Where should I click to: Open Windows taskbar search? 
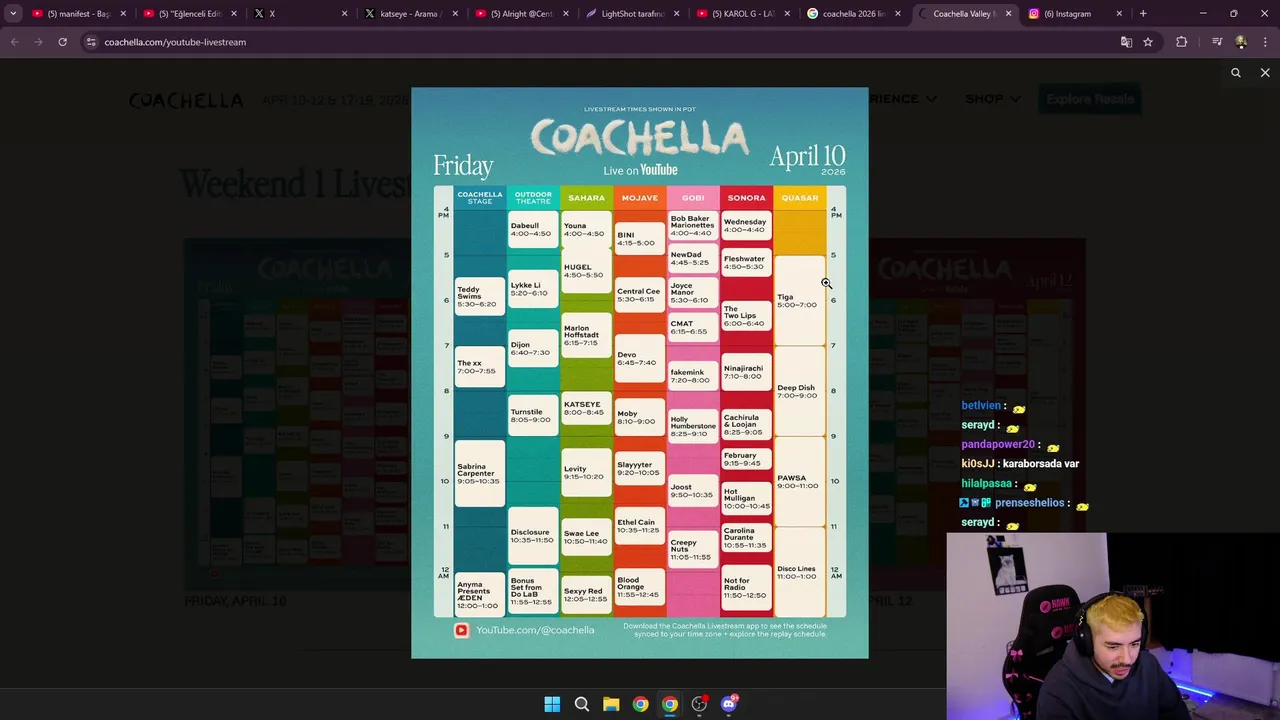click(x=581, y=704)
